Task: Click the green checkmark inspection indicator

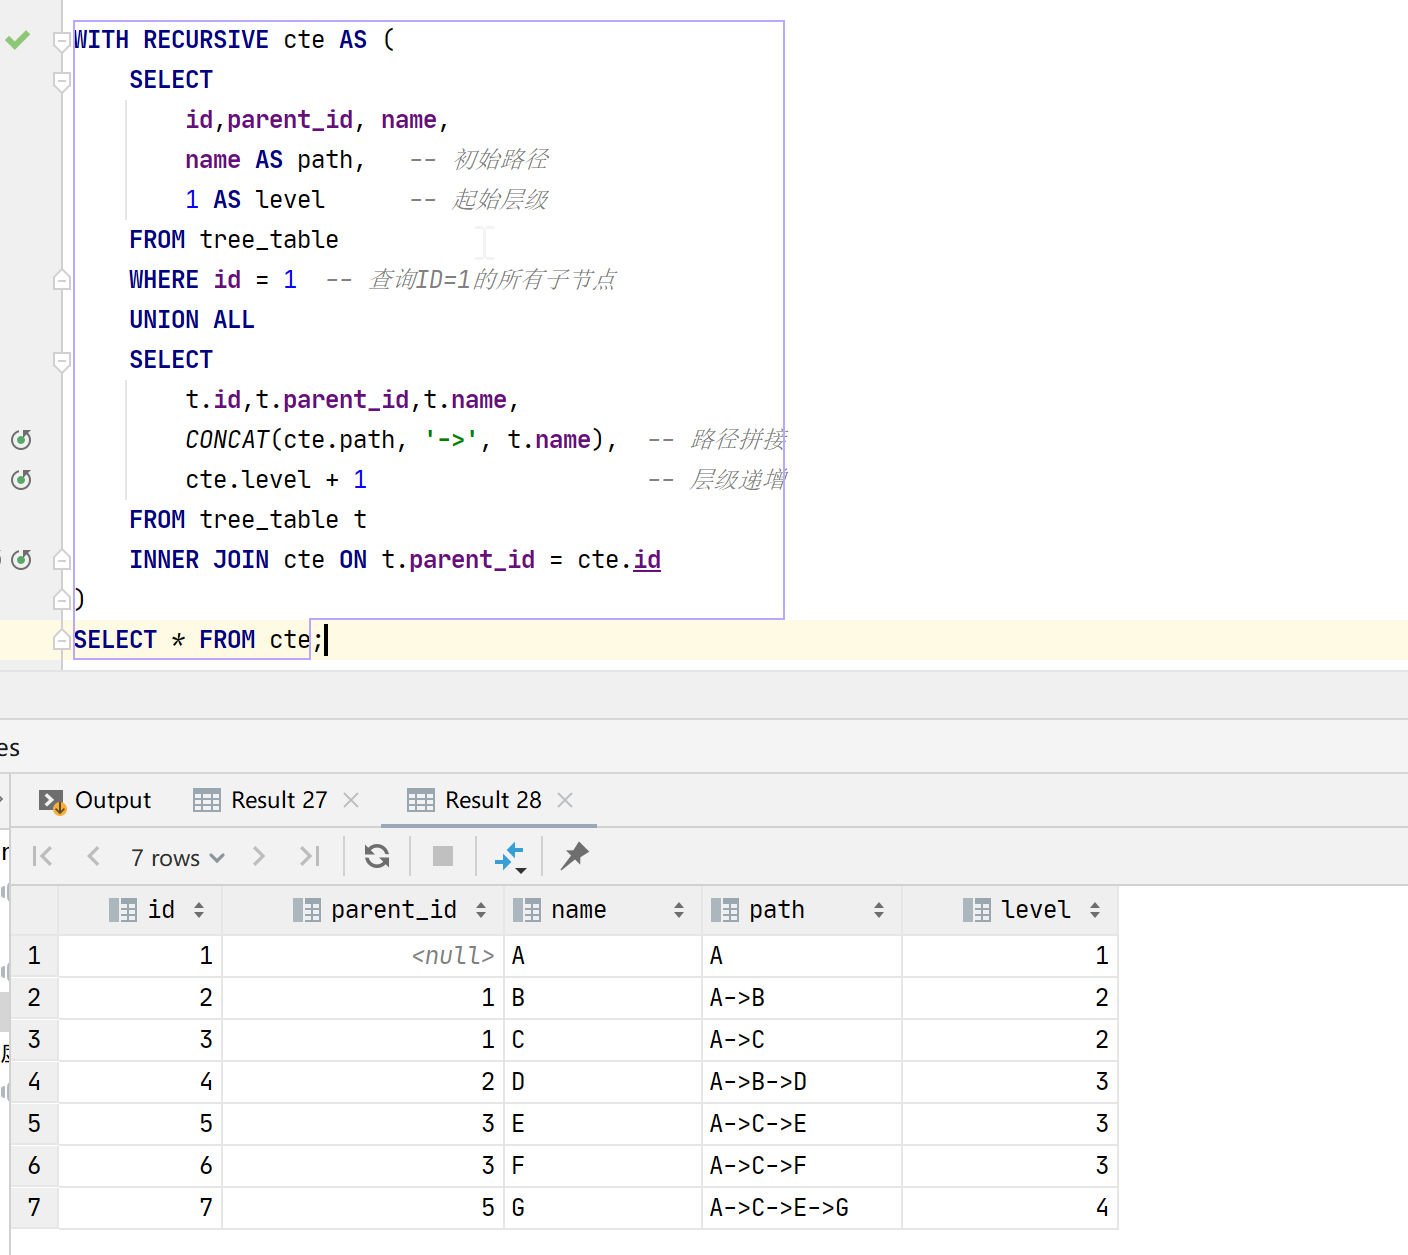Action: (x=18, y=40)
